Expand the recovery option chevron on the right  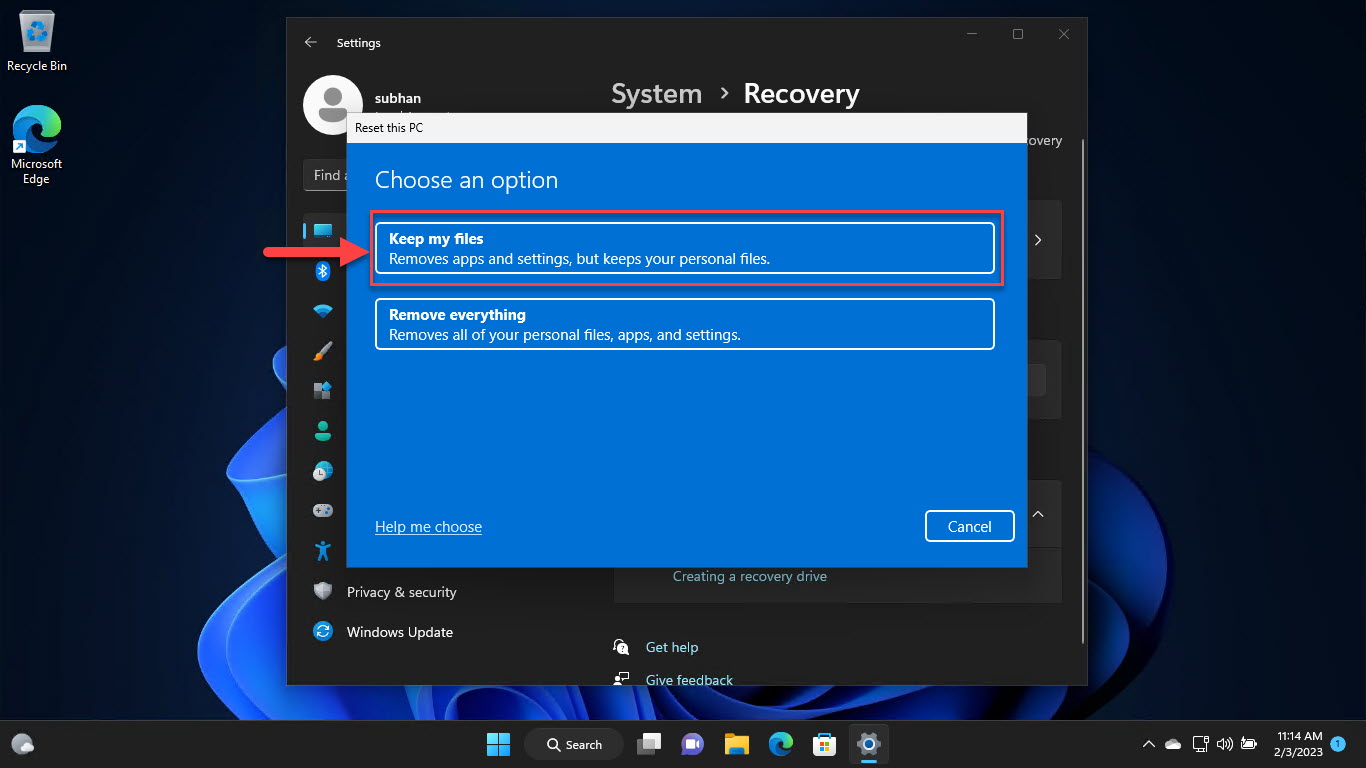click(1037, 514)
